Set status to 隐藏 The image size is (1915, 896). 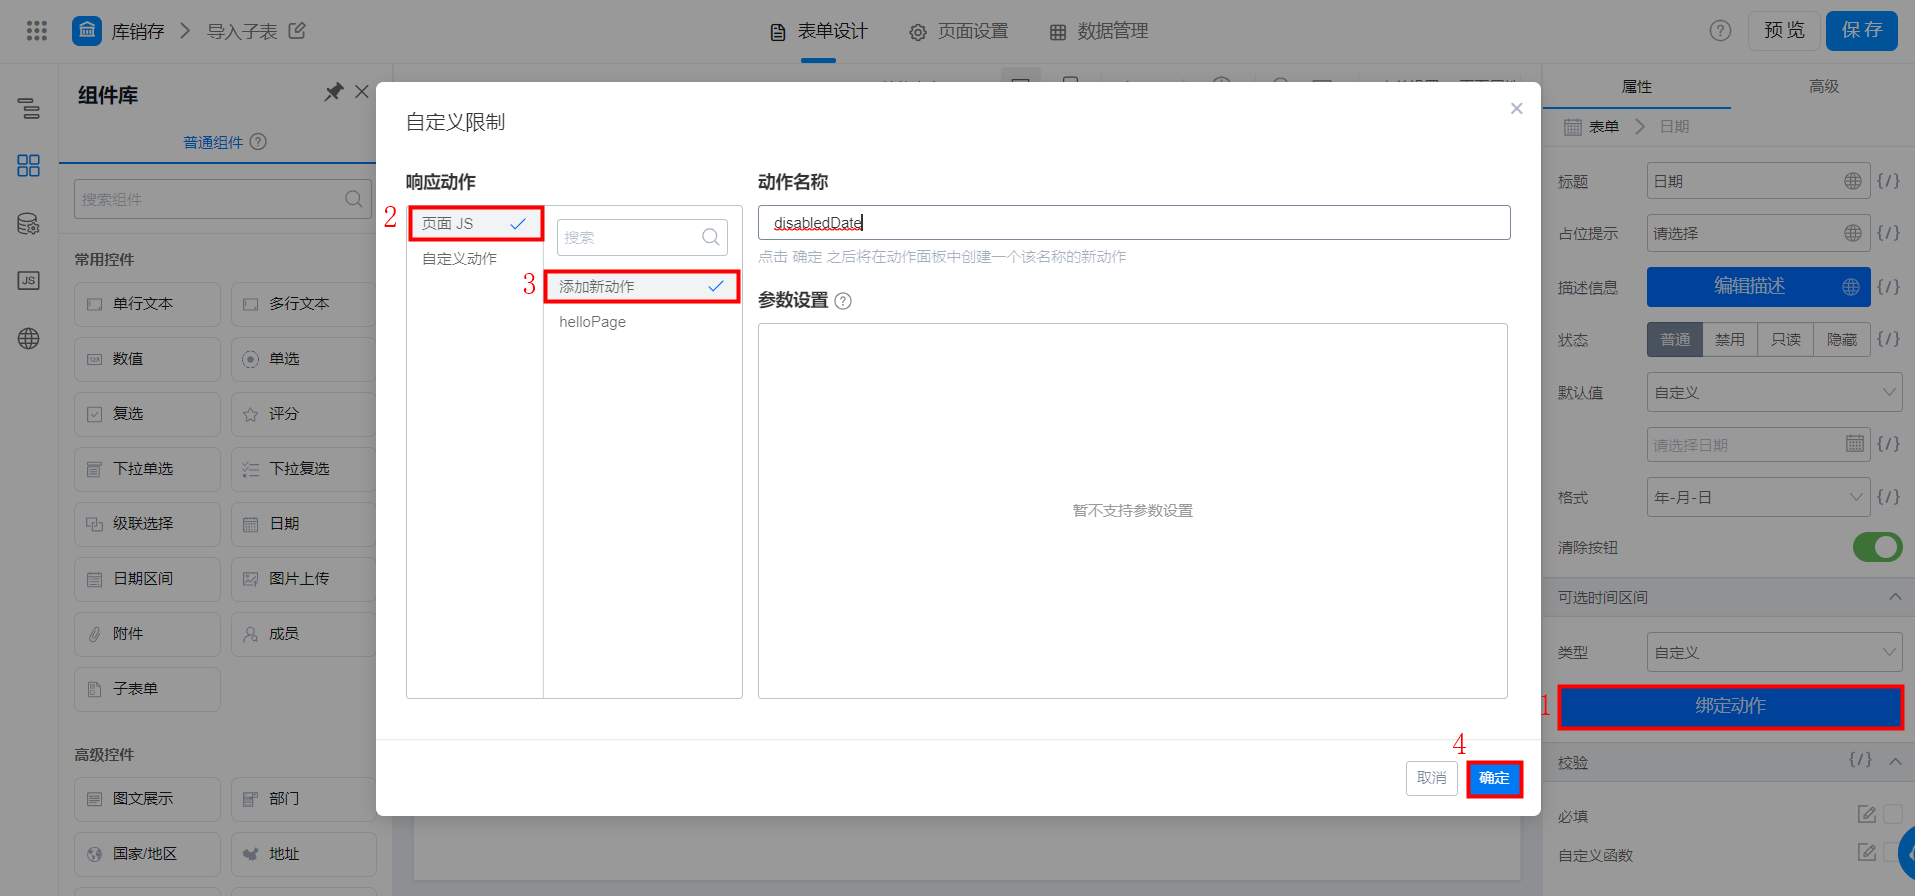click(1842, 340)
